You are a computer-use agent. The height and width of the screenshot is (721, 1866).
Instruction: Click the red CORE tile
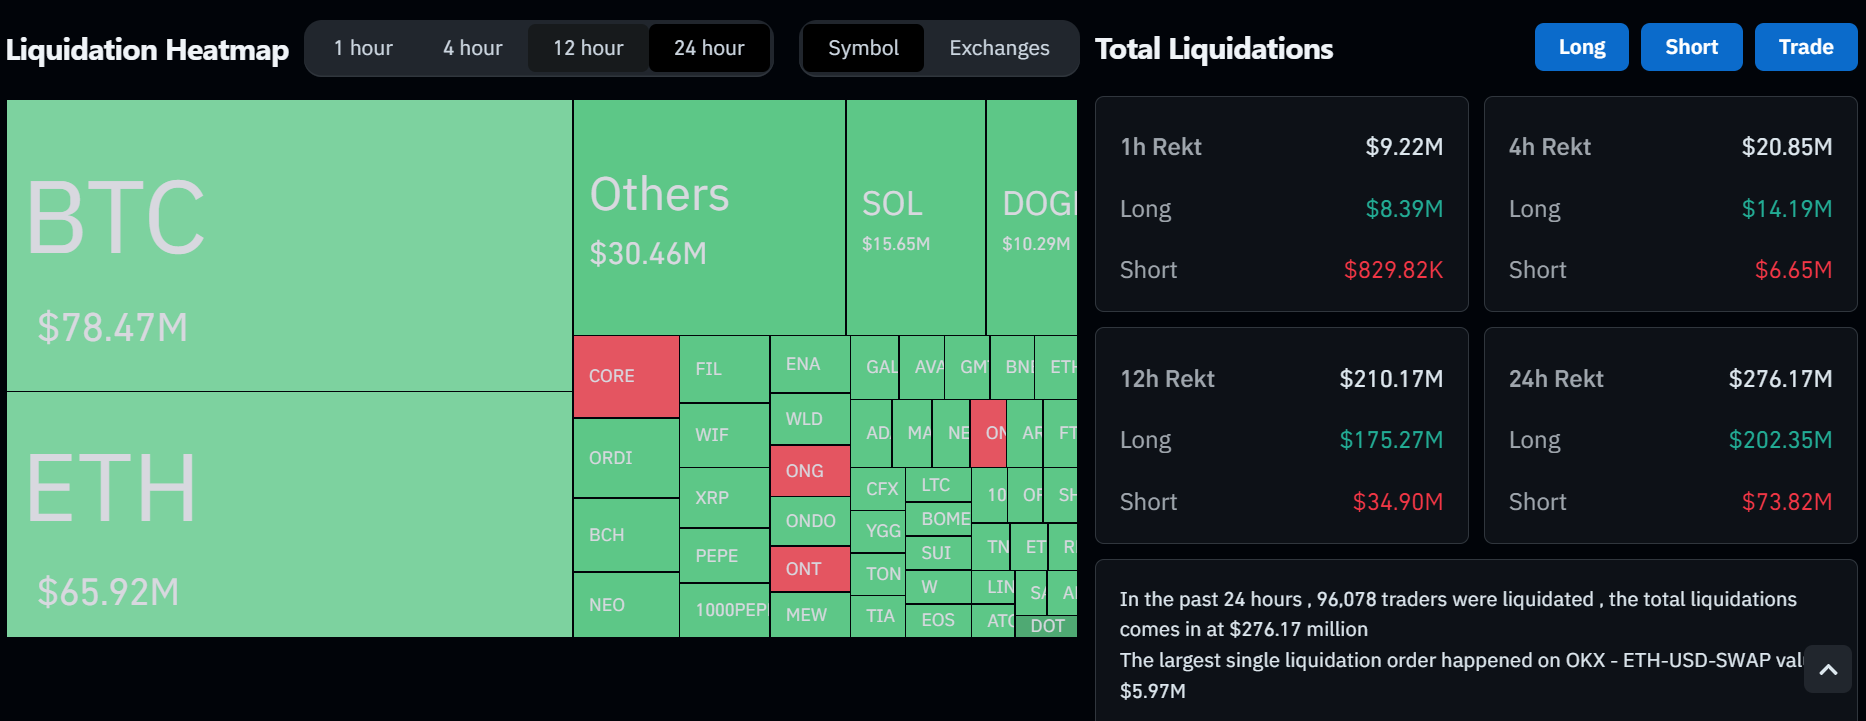(x=626, y=376)
